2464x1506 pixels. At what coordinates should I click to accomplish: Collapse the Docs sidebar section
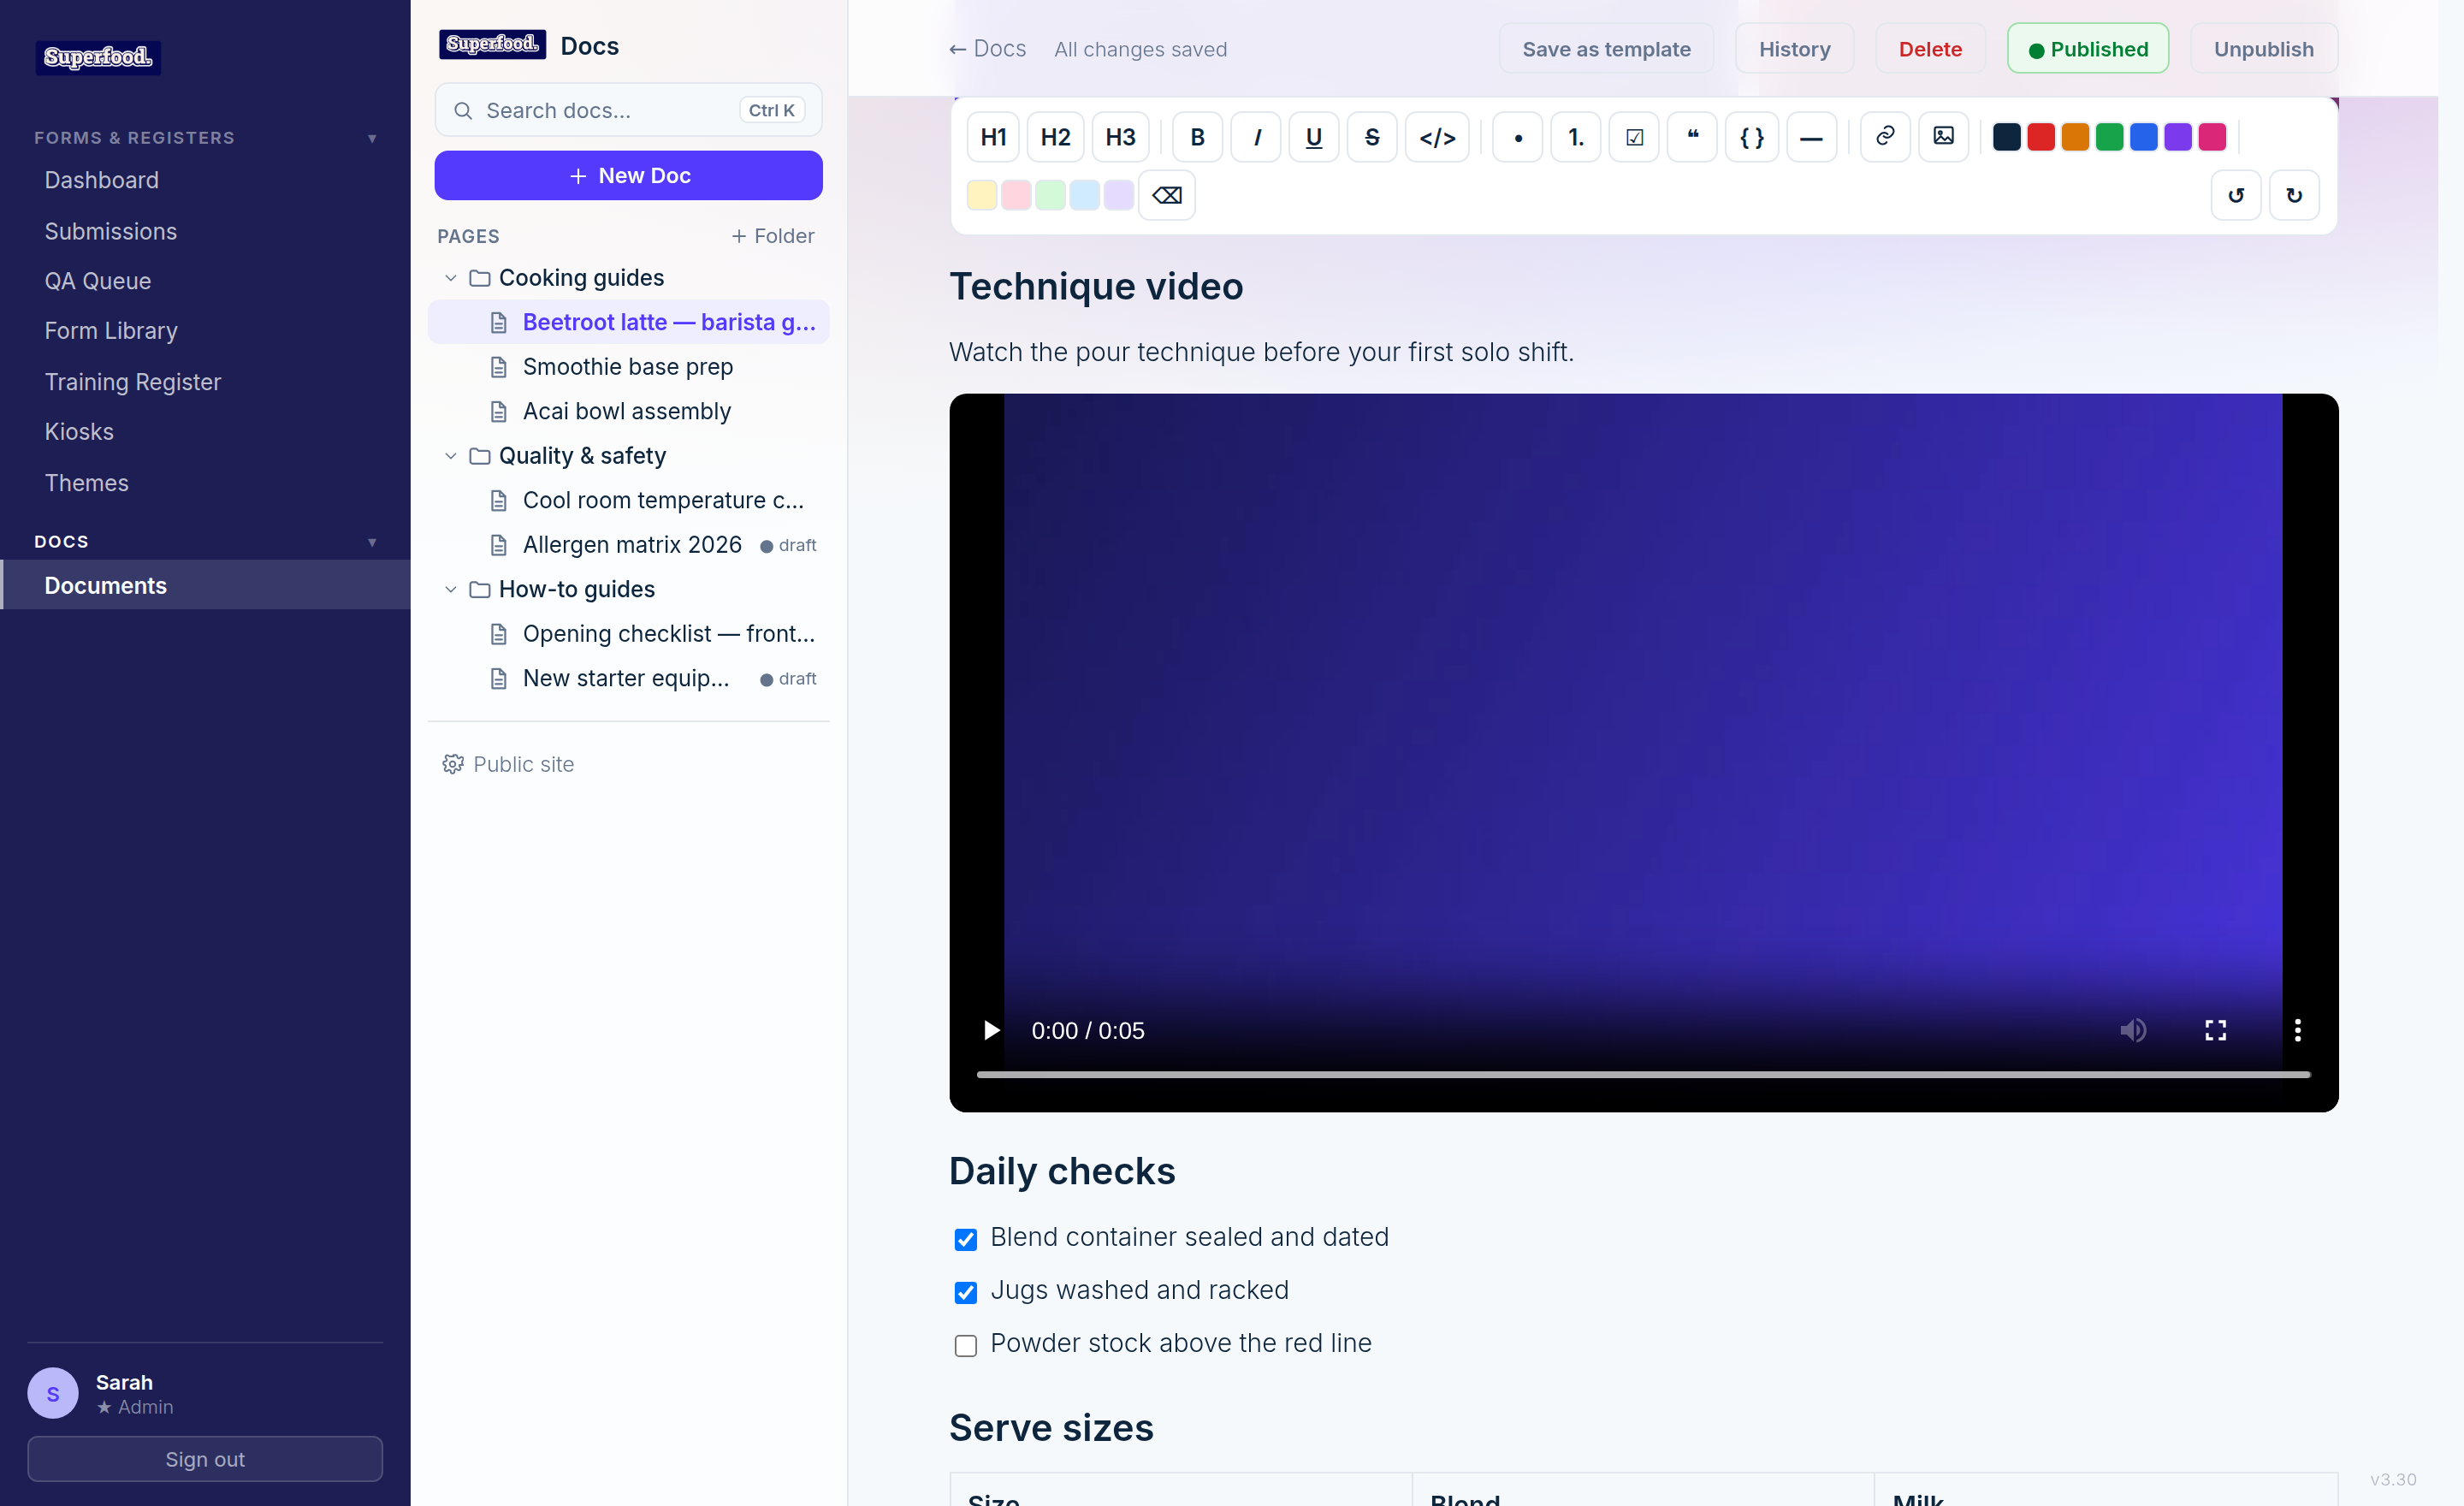(372, 542)
